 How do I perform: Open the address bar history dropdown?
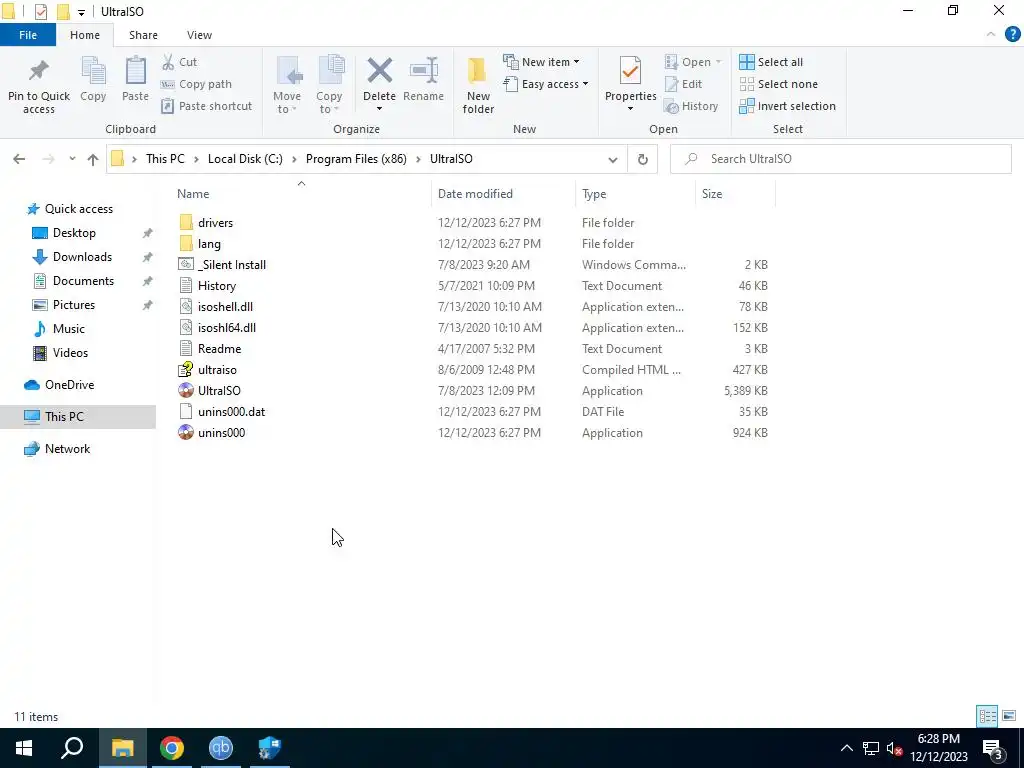point(613,159)
